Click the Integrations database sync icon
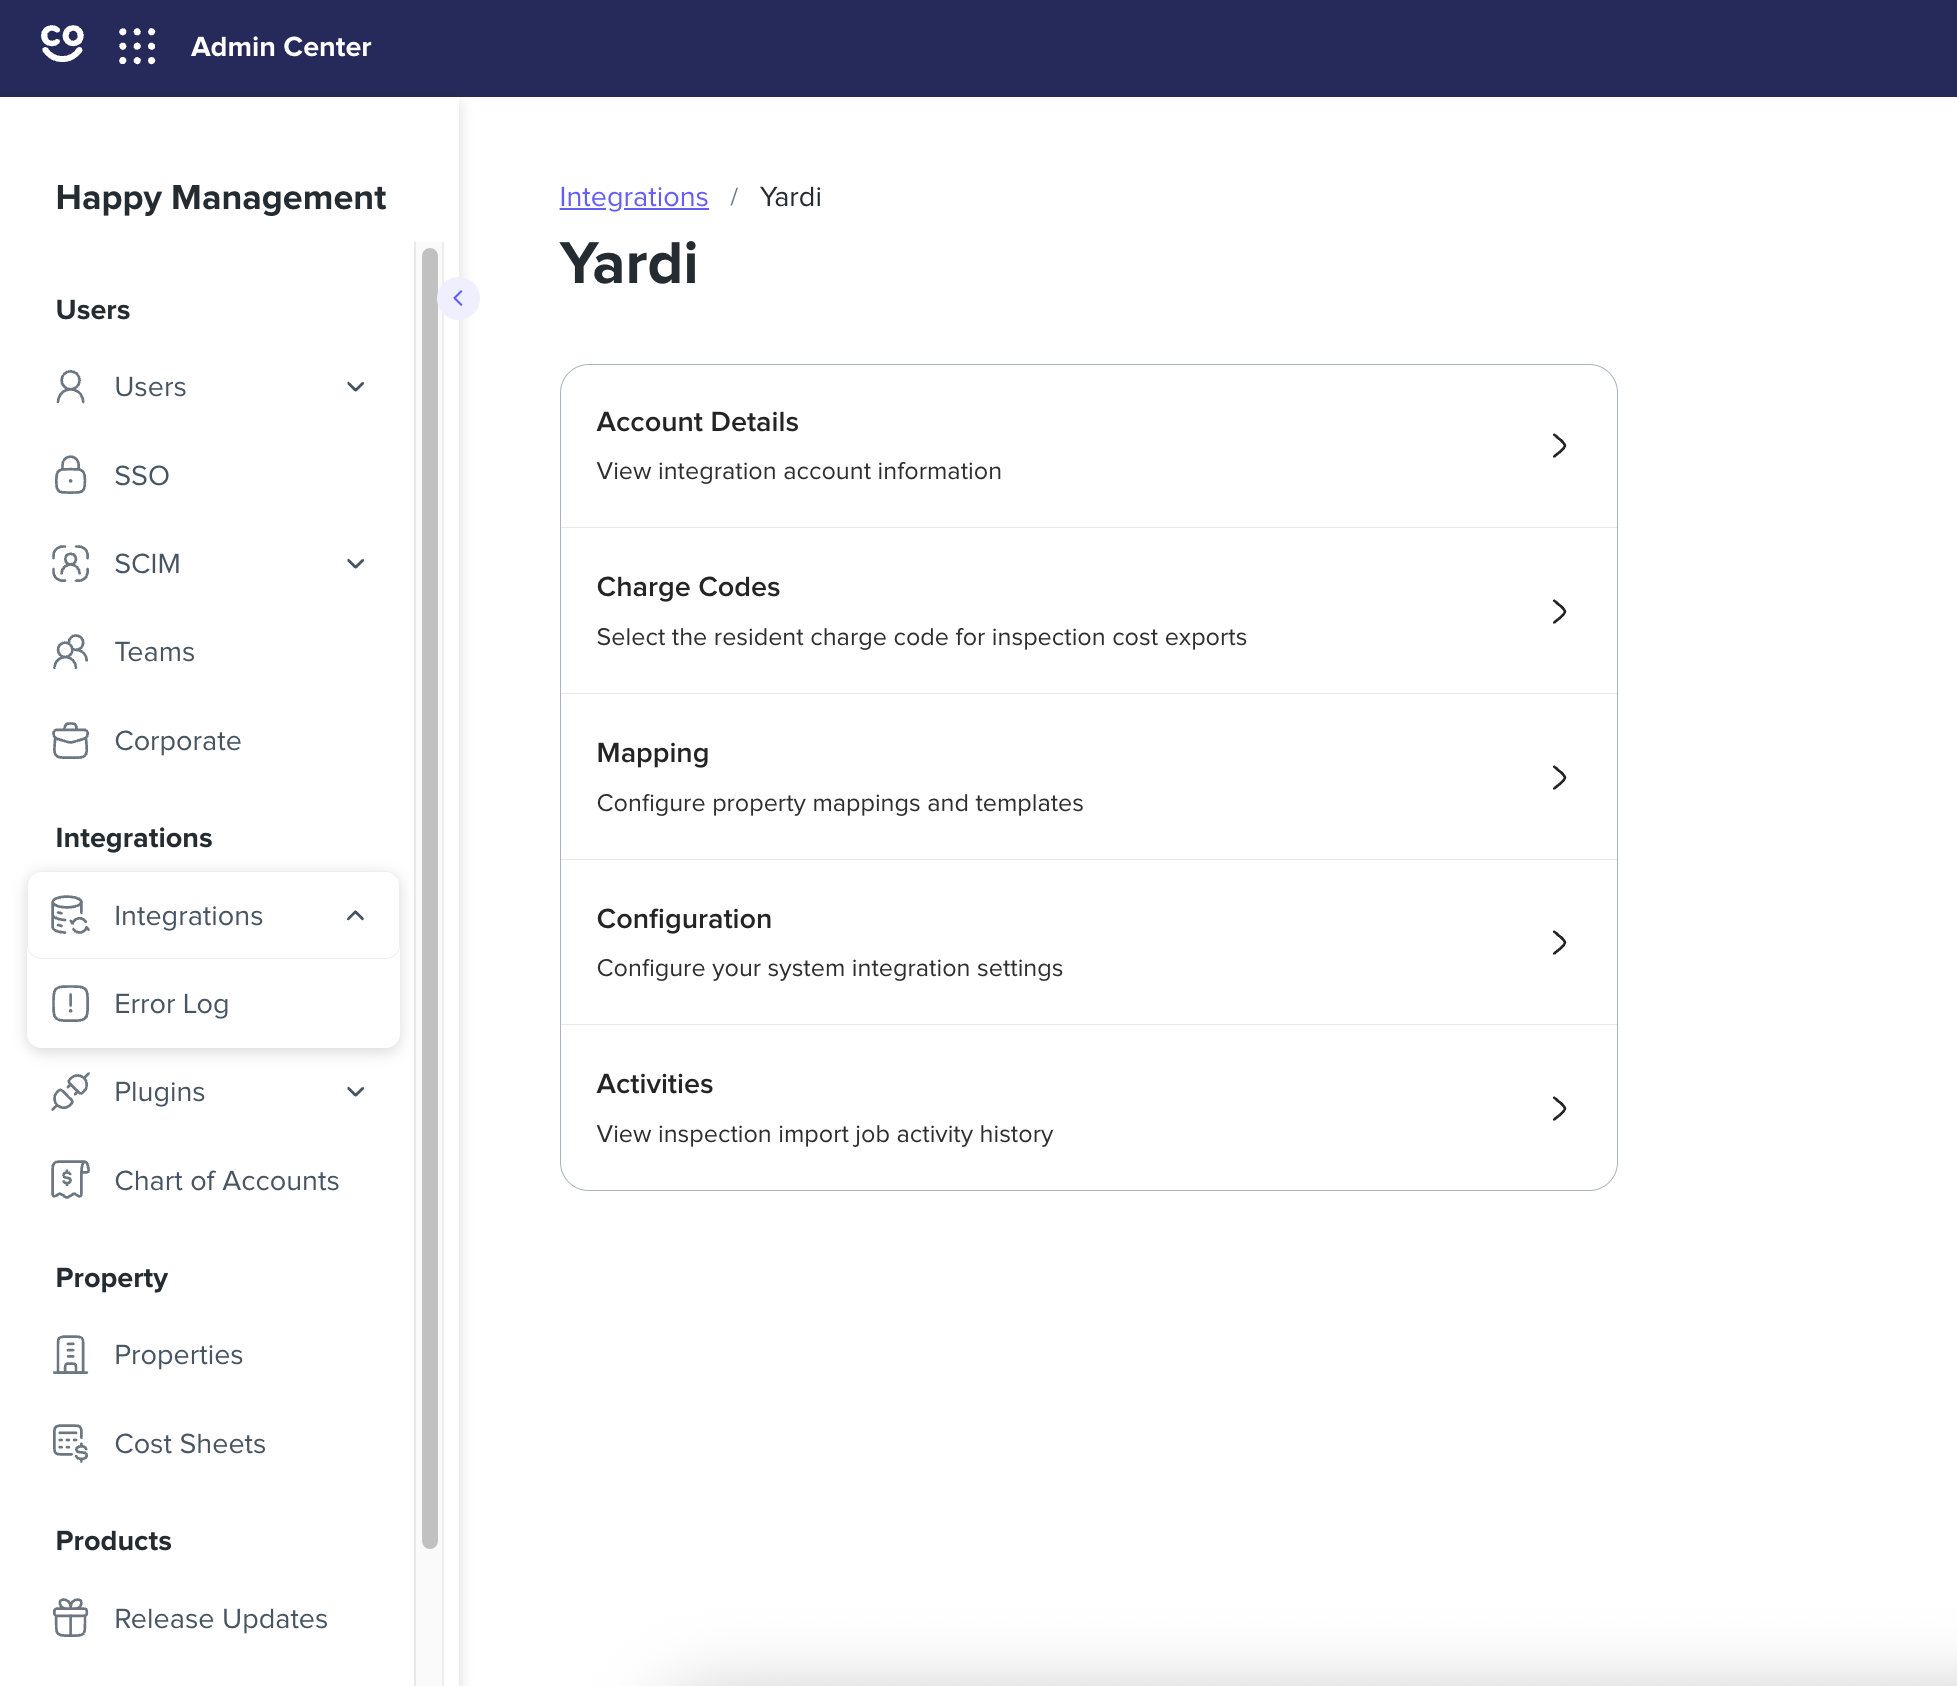 [x=71, y=915]
